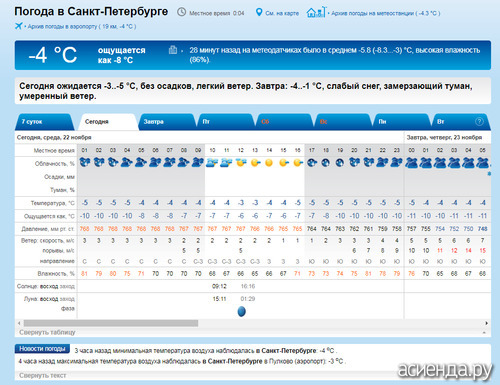Click the map pin icon
Image resolution: width=500 pixels, height=385 pixels.
(259, 12)
